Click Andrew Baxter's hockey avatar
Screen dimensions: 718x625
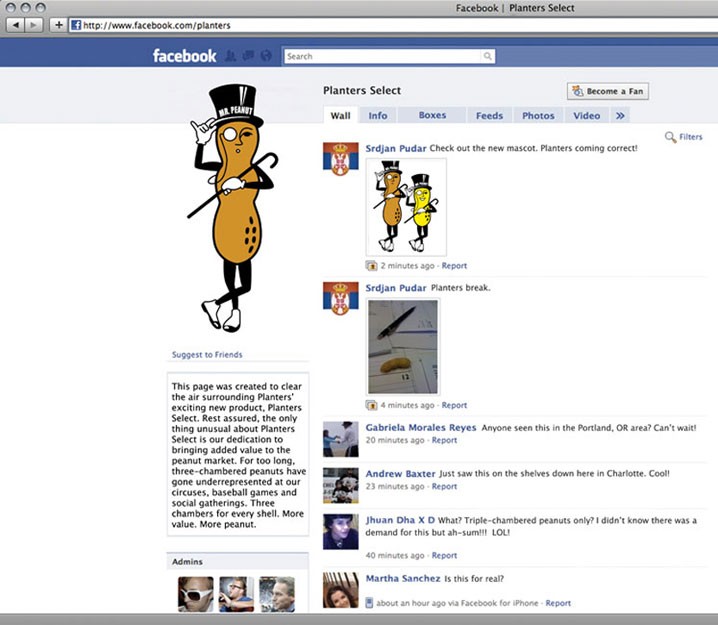pos(341,485)
